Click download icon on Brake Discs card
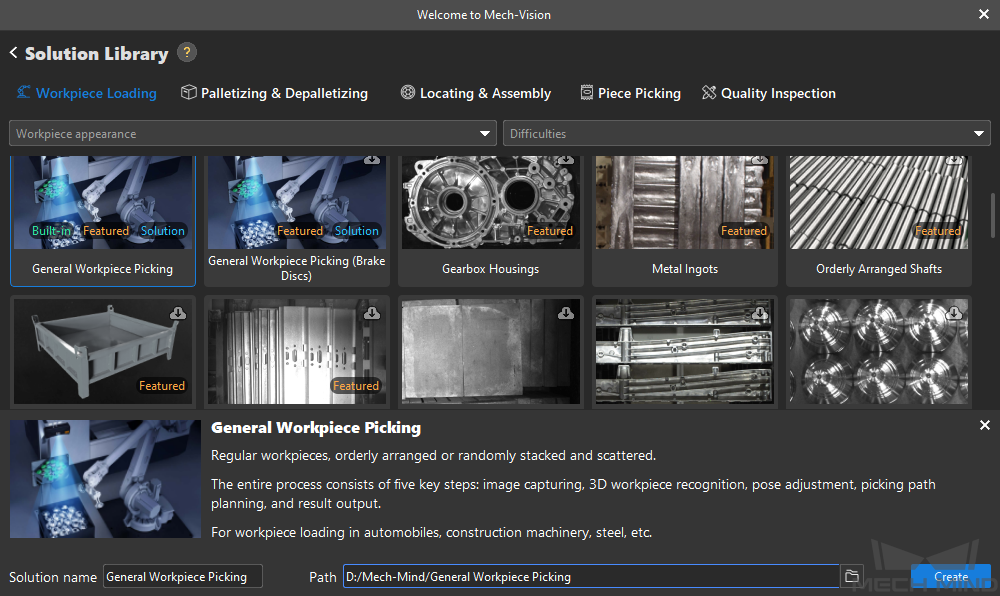The height and width of the screenshot is (596, 1000). 372,160
